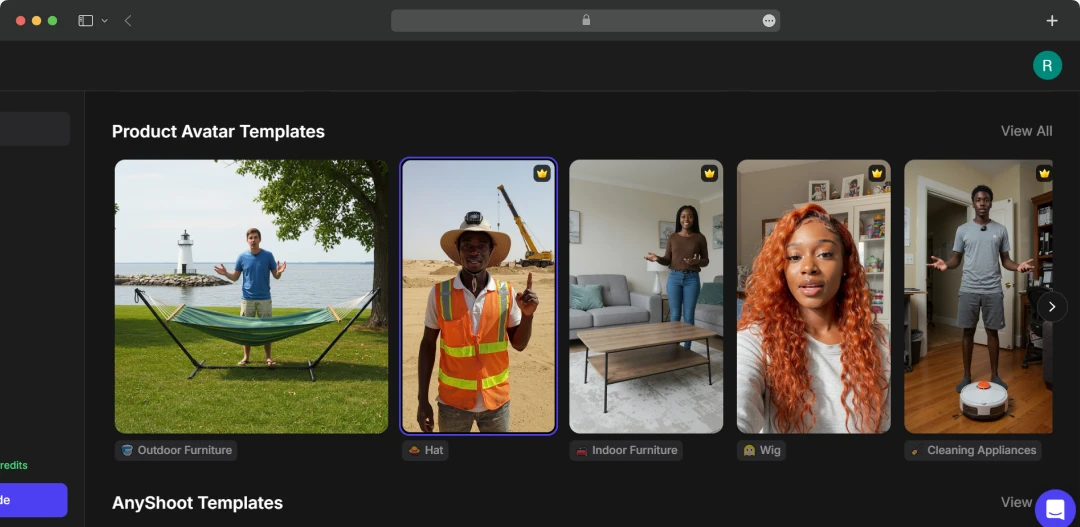The image size is (1080, 527).
Task: Click View All for Product Avatar Templates
Action: click(x=1026, y=131)
